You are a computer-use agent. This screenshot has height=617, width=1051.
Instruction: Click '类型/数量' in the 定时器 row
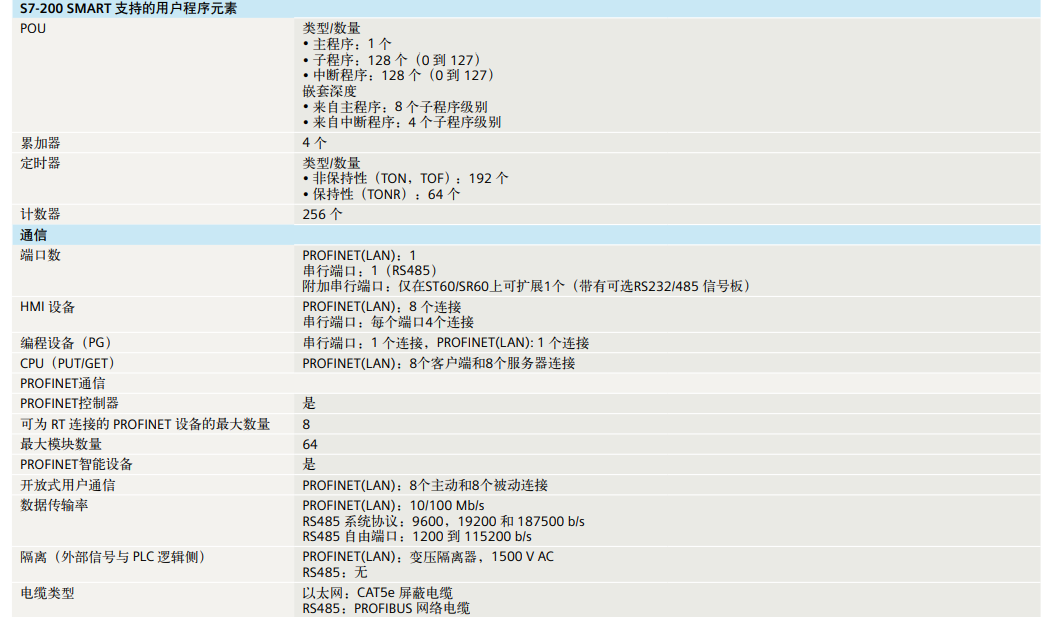(x=331, y=163)
